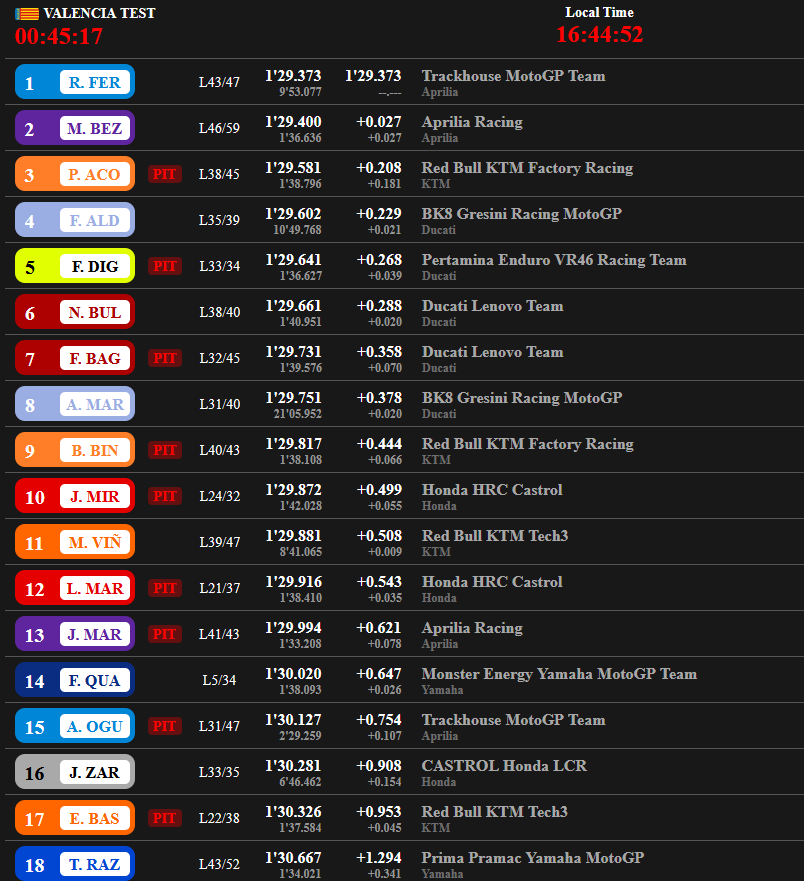Image resolution: width=804 pixels, height=881 pixels.
Task: Click Pertamina Enduro VR46 Racing Team
Action: click(554, 260)
